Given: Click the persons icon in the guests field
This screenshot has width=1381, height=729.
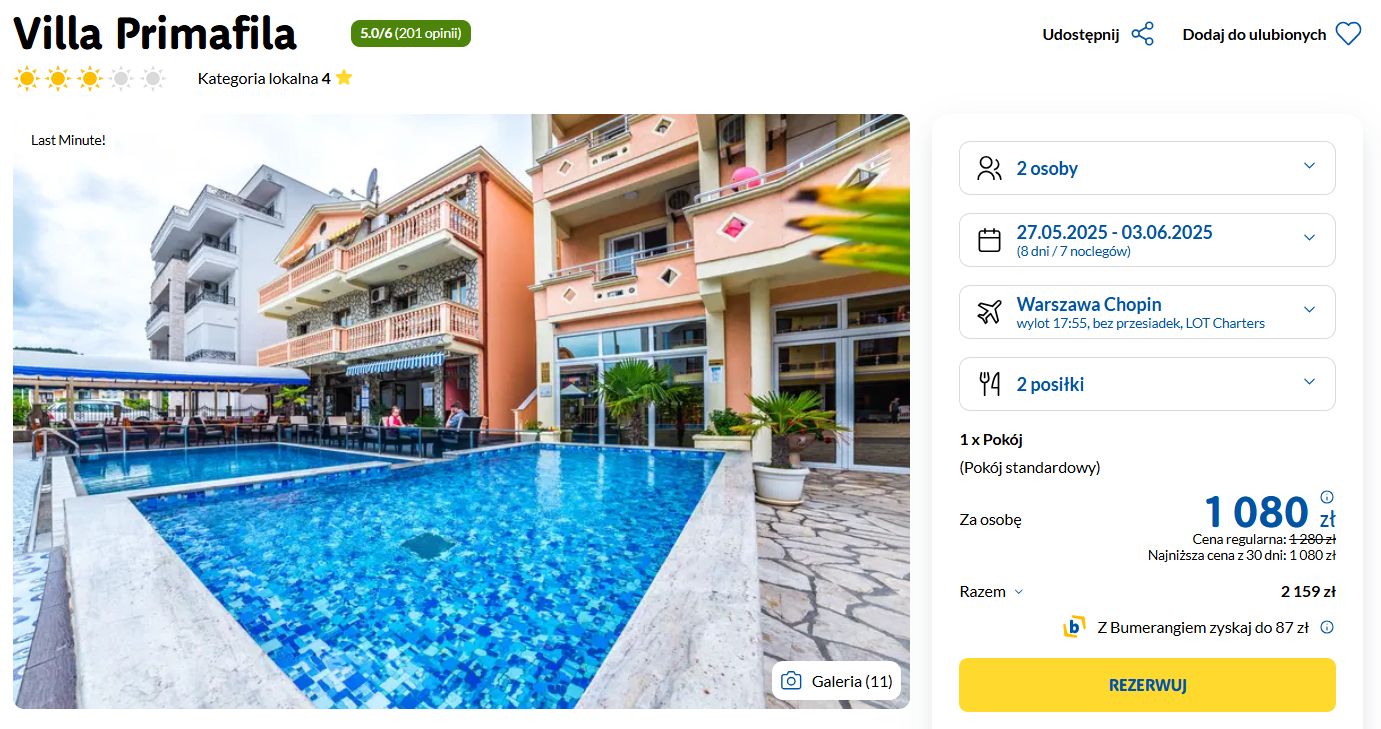Looking at the screenshot, I should pos(989,168).
